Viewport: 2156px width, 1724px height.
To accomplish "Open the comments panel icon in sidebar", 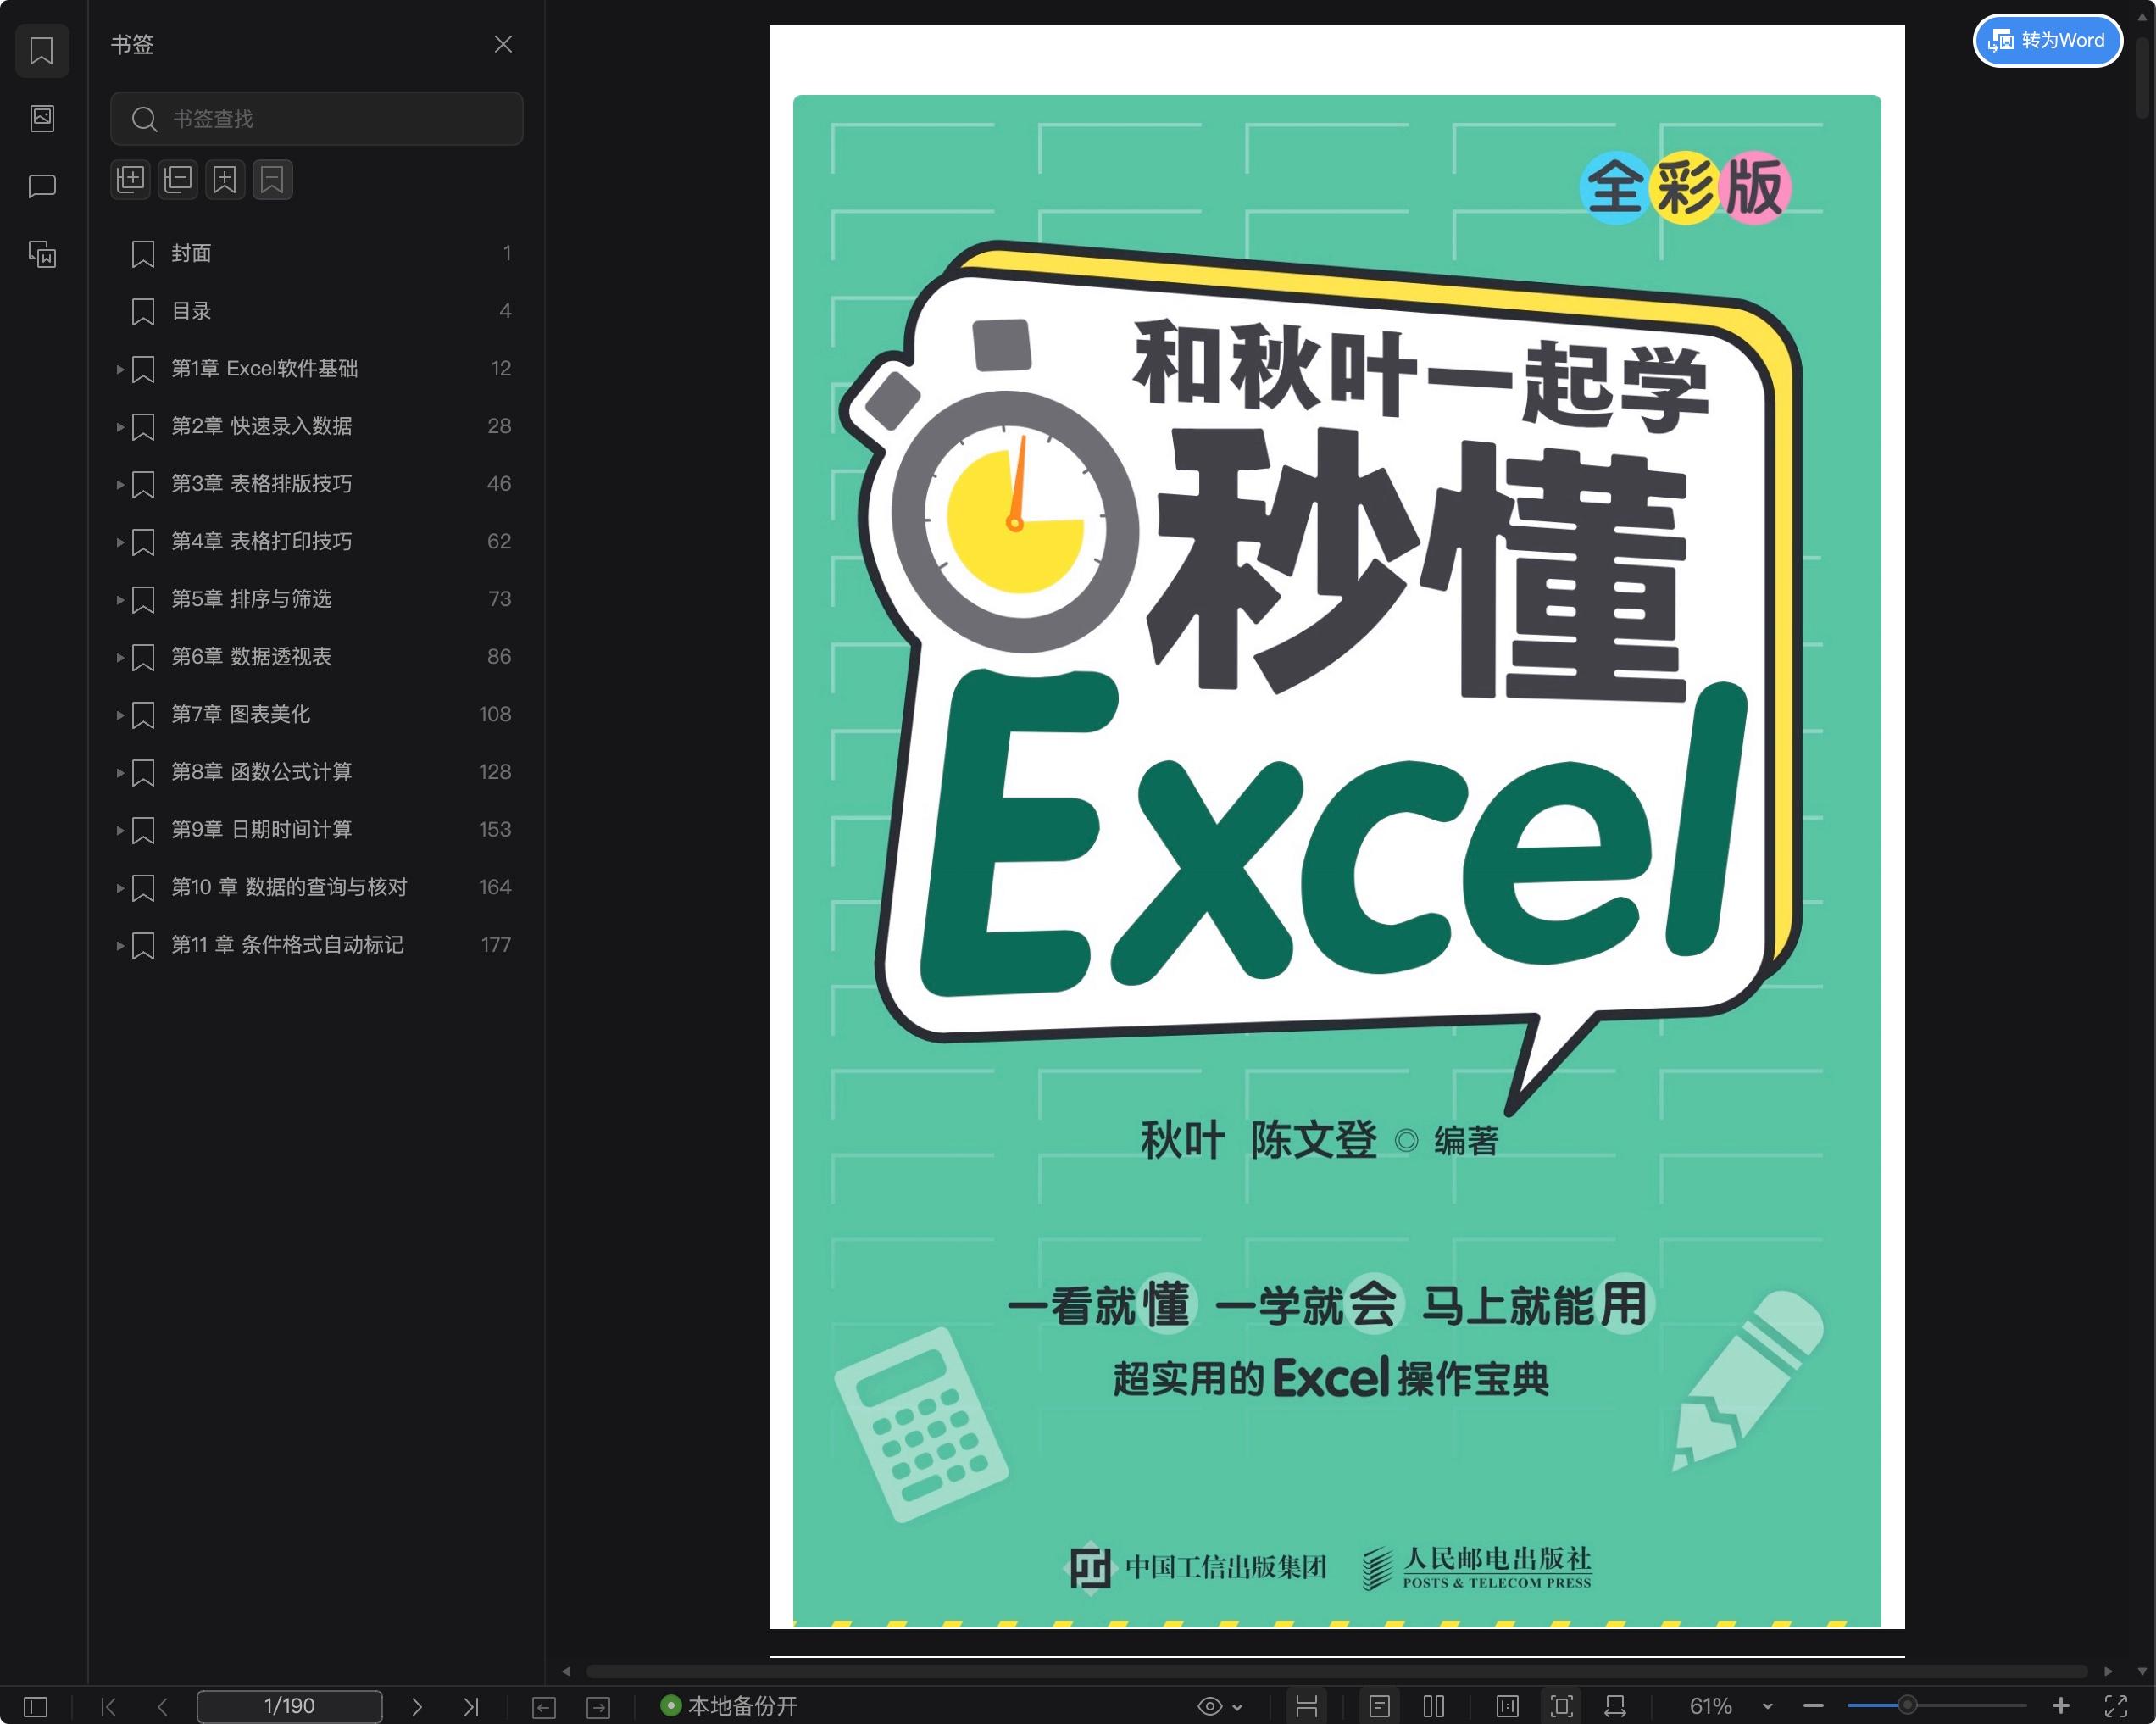I will pyautogui.click(x=42, y=186).
